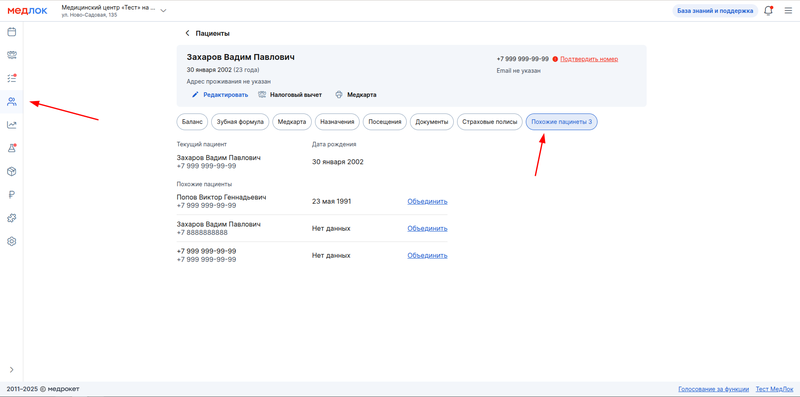Screen dimensions: 800x397
Task: Switch to the Страховые полисы tab
Action: coord(489,122)
